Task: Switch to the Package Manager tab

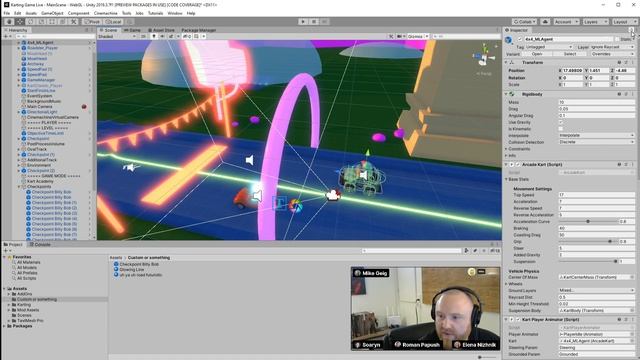Action: [198, 30]
